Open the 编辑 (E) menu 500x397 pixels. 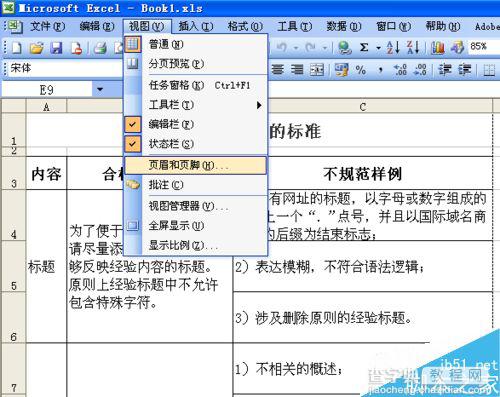tap(97, 26)
